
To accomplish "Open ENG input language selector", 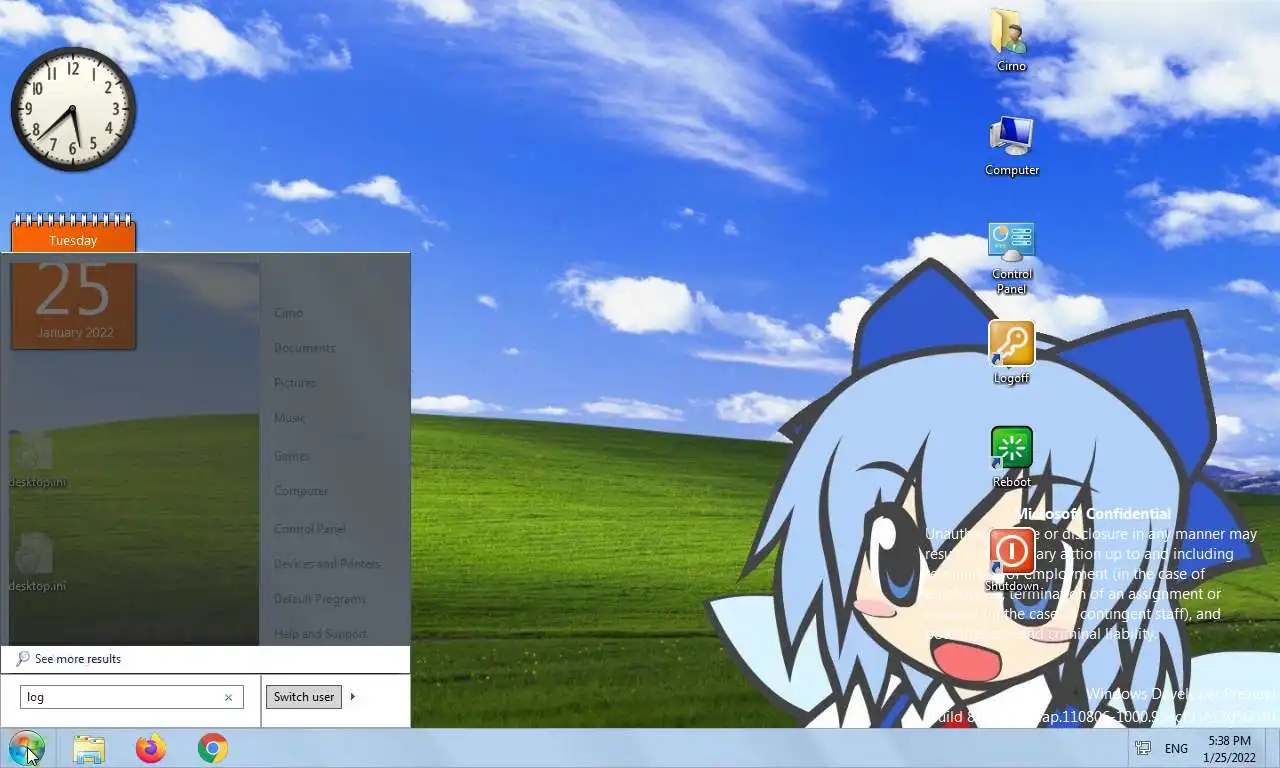I will (1176, 748).
